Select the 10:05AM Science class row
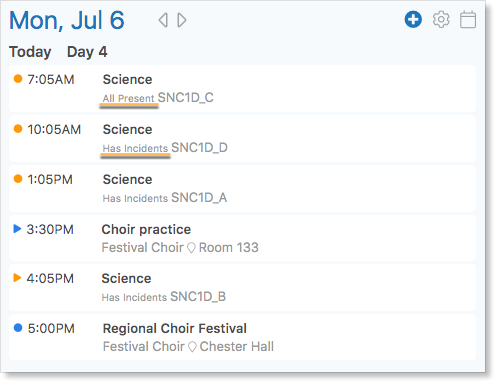 point(242,139)
